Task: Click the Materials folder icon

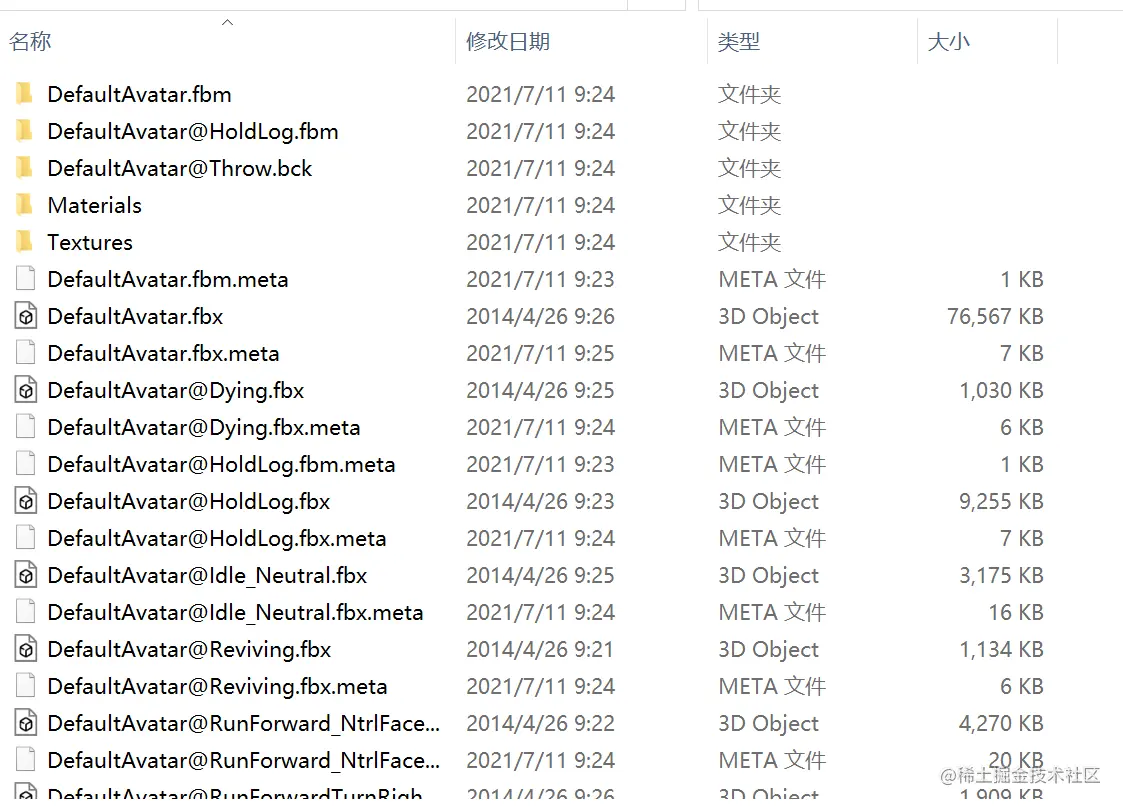Action: (24, 205)
